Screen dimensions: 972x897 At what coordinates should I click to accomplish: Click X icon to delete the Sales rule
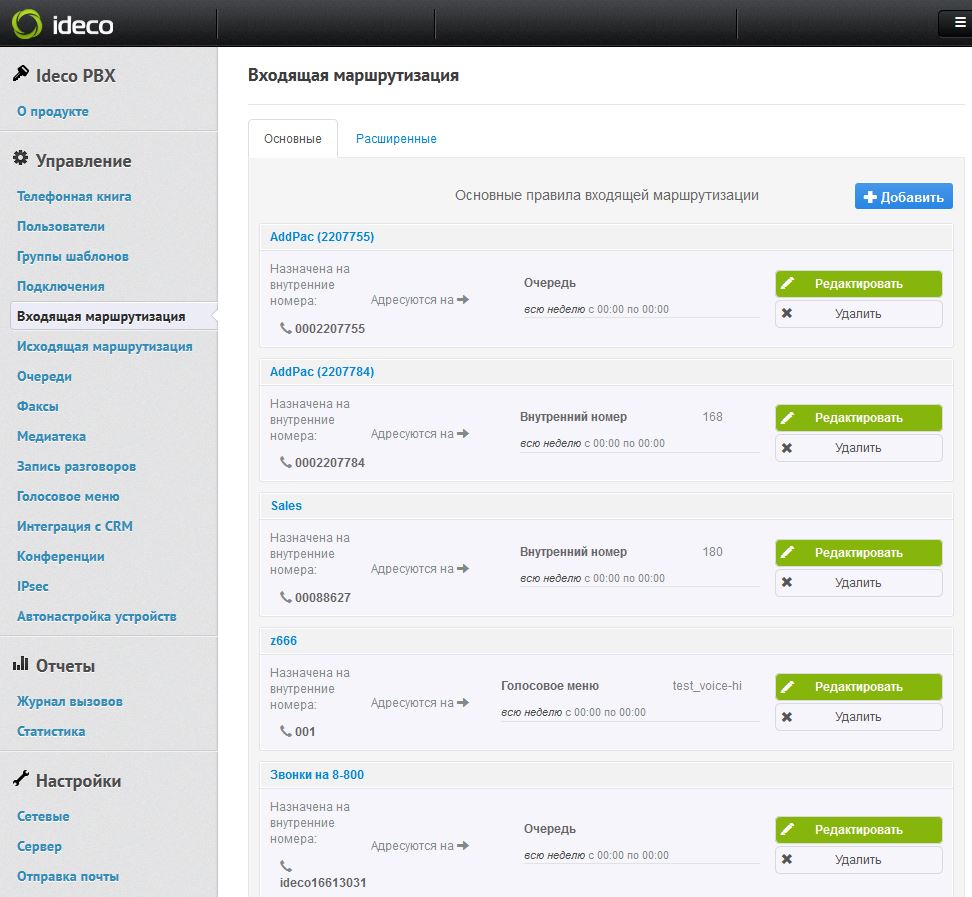787,582
